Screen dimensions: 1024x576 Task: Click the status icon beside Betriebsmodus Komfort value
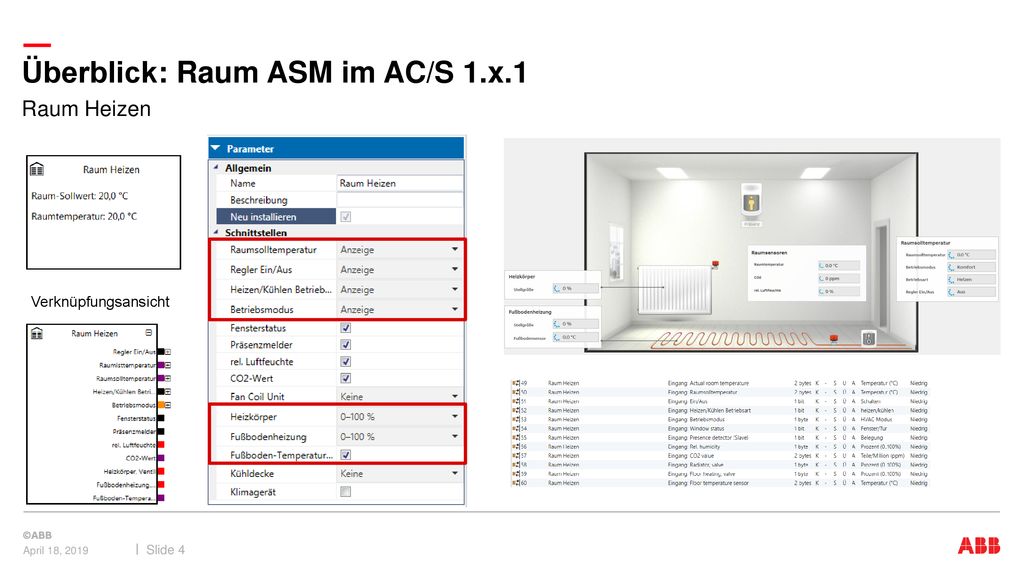coord(952,267)
